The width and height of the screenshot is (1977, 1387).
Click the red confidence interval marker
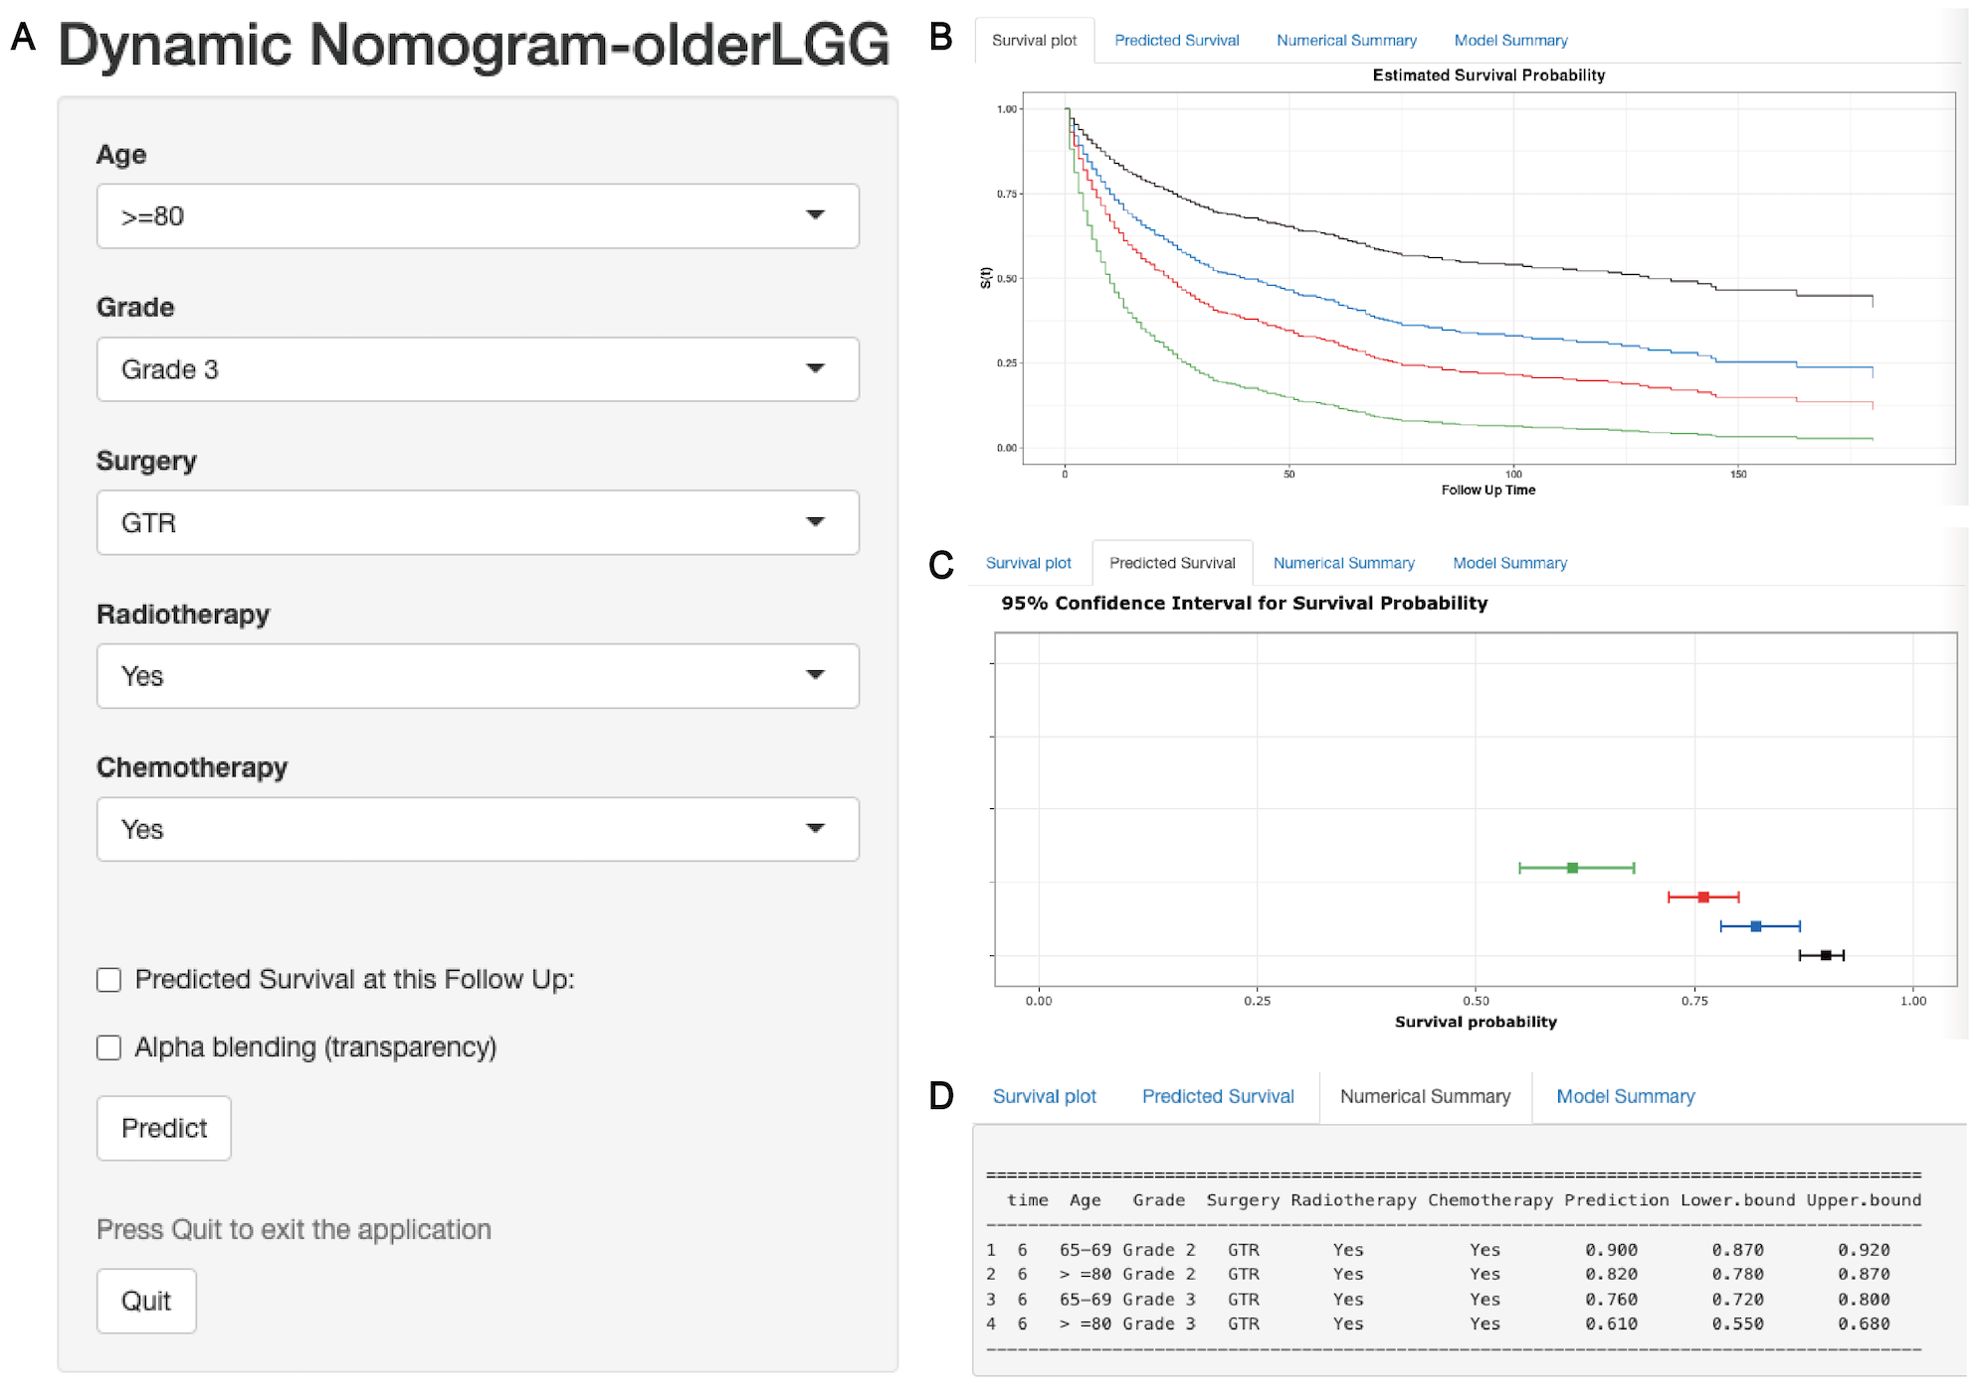[x=1703, y=897]
